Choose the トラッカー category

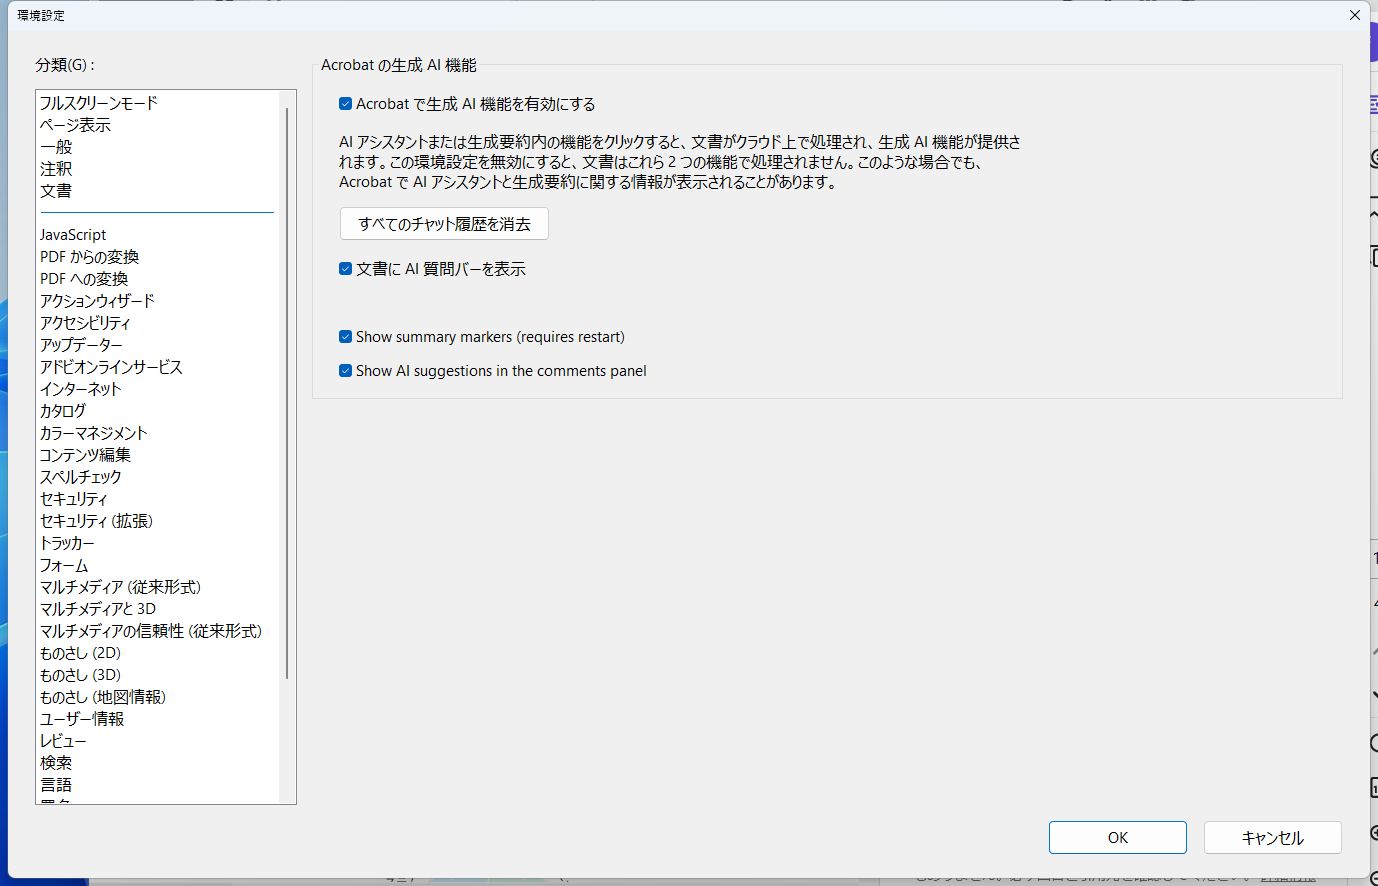click(67, 543)
